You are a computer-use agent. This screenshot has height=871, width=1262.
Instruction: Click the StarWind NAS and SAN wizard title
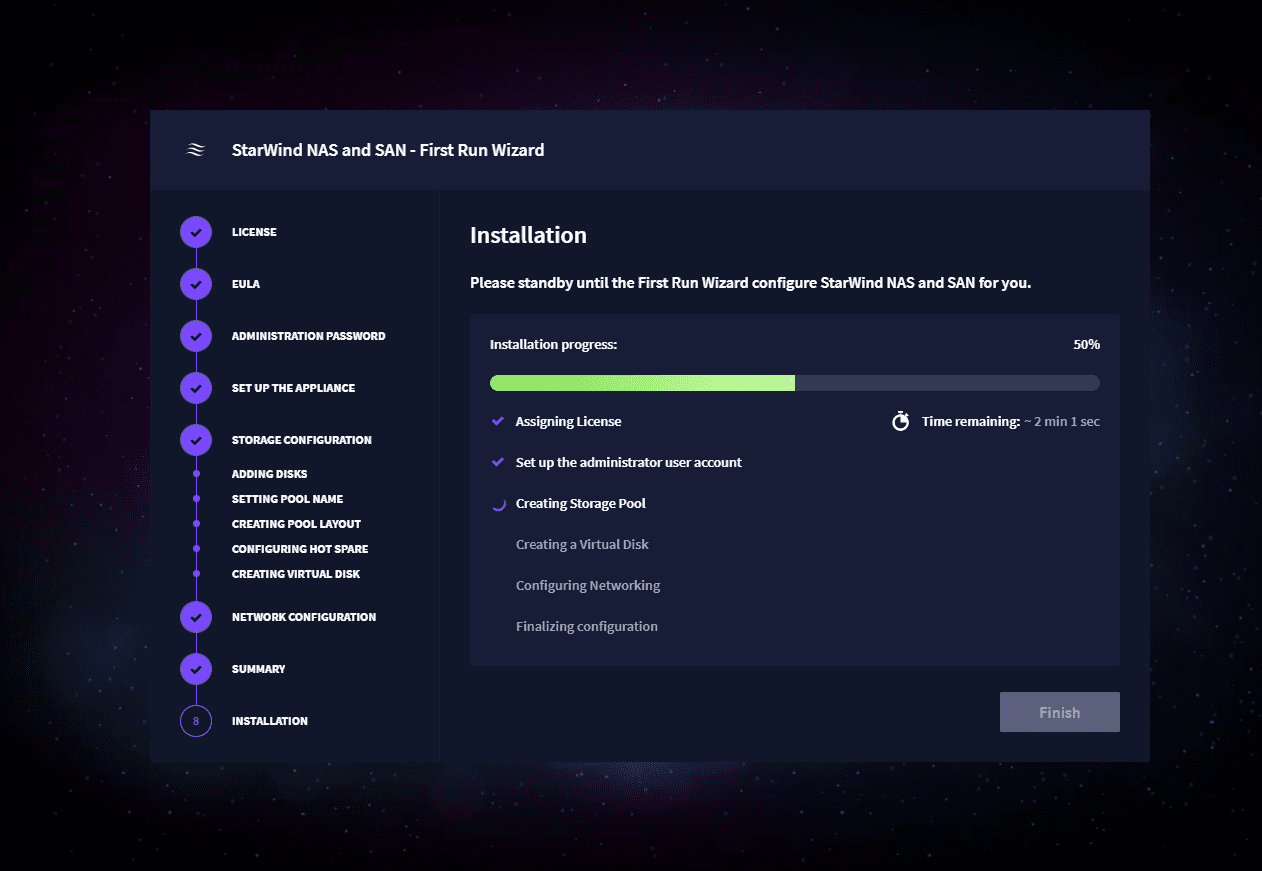(388, 150)
